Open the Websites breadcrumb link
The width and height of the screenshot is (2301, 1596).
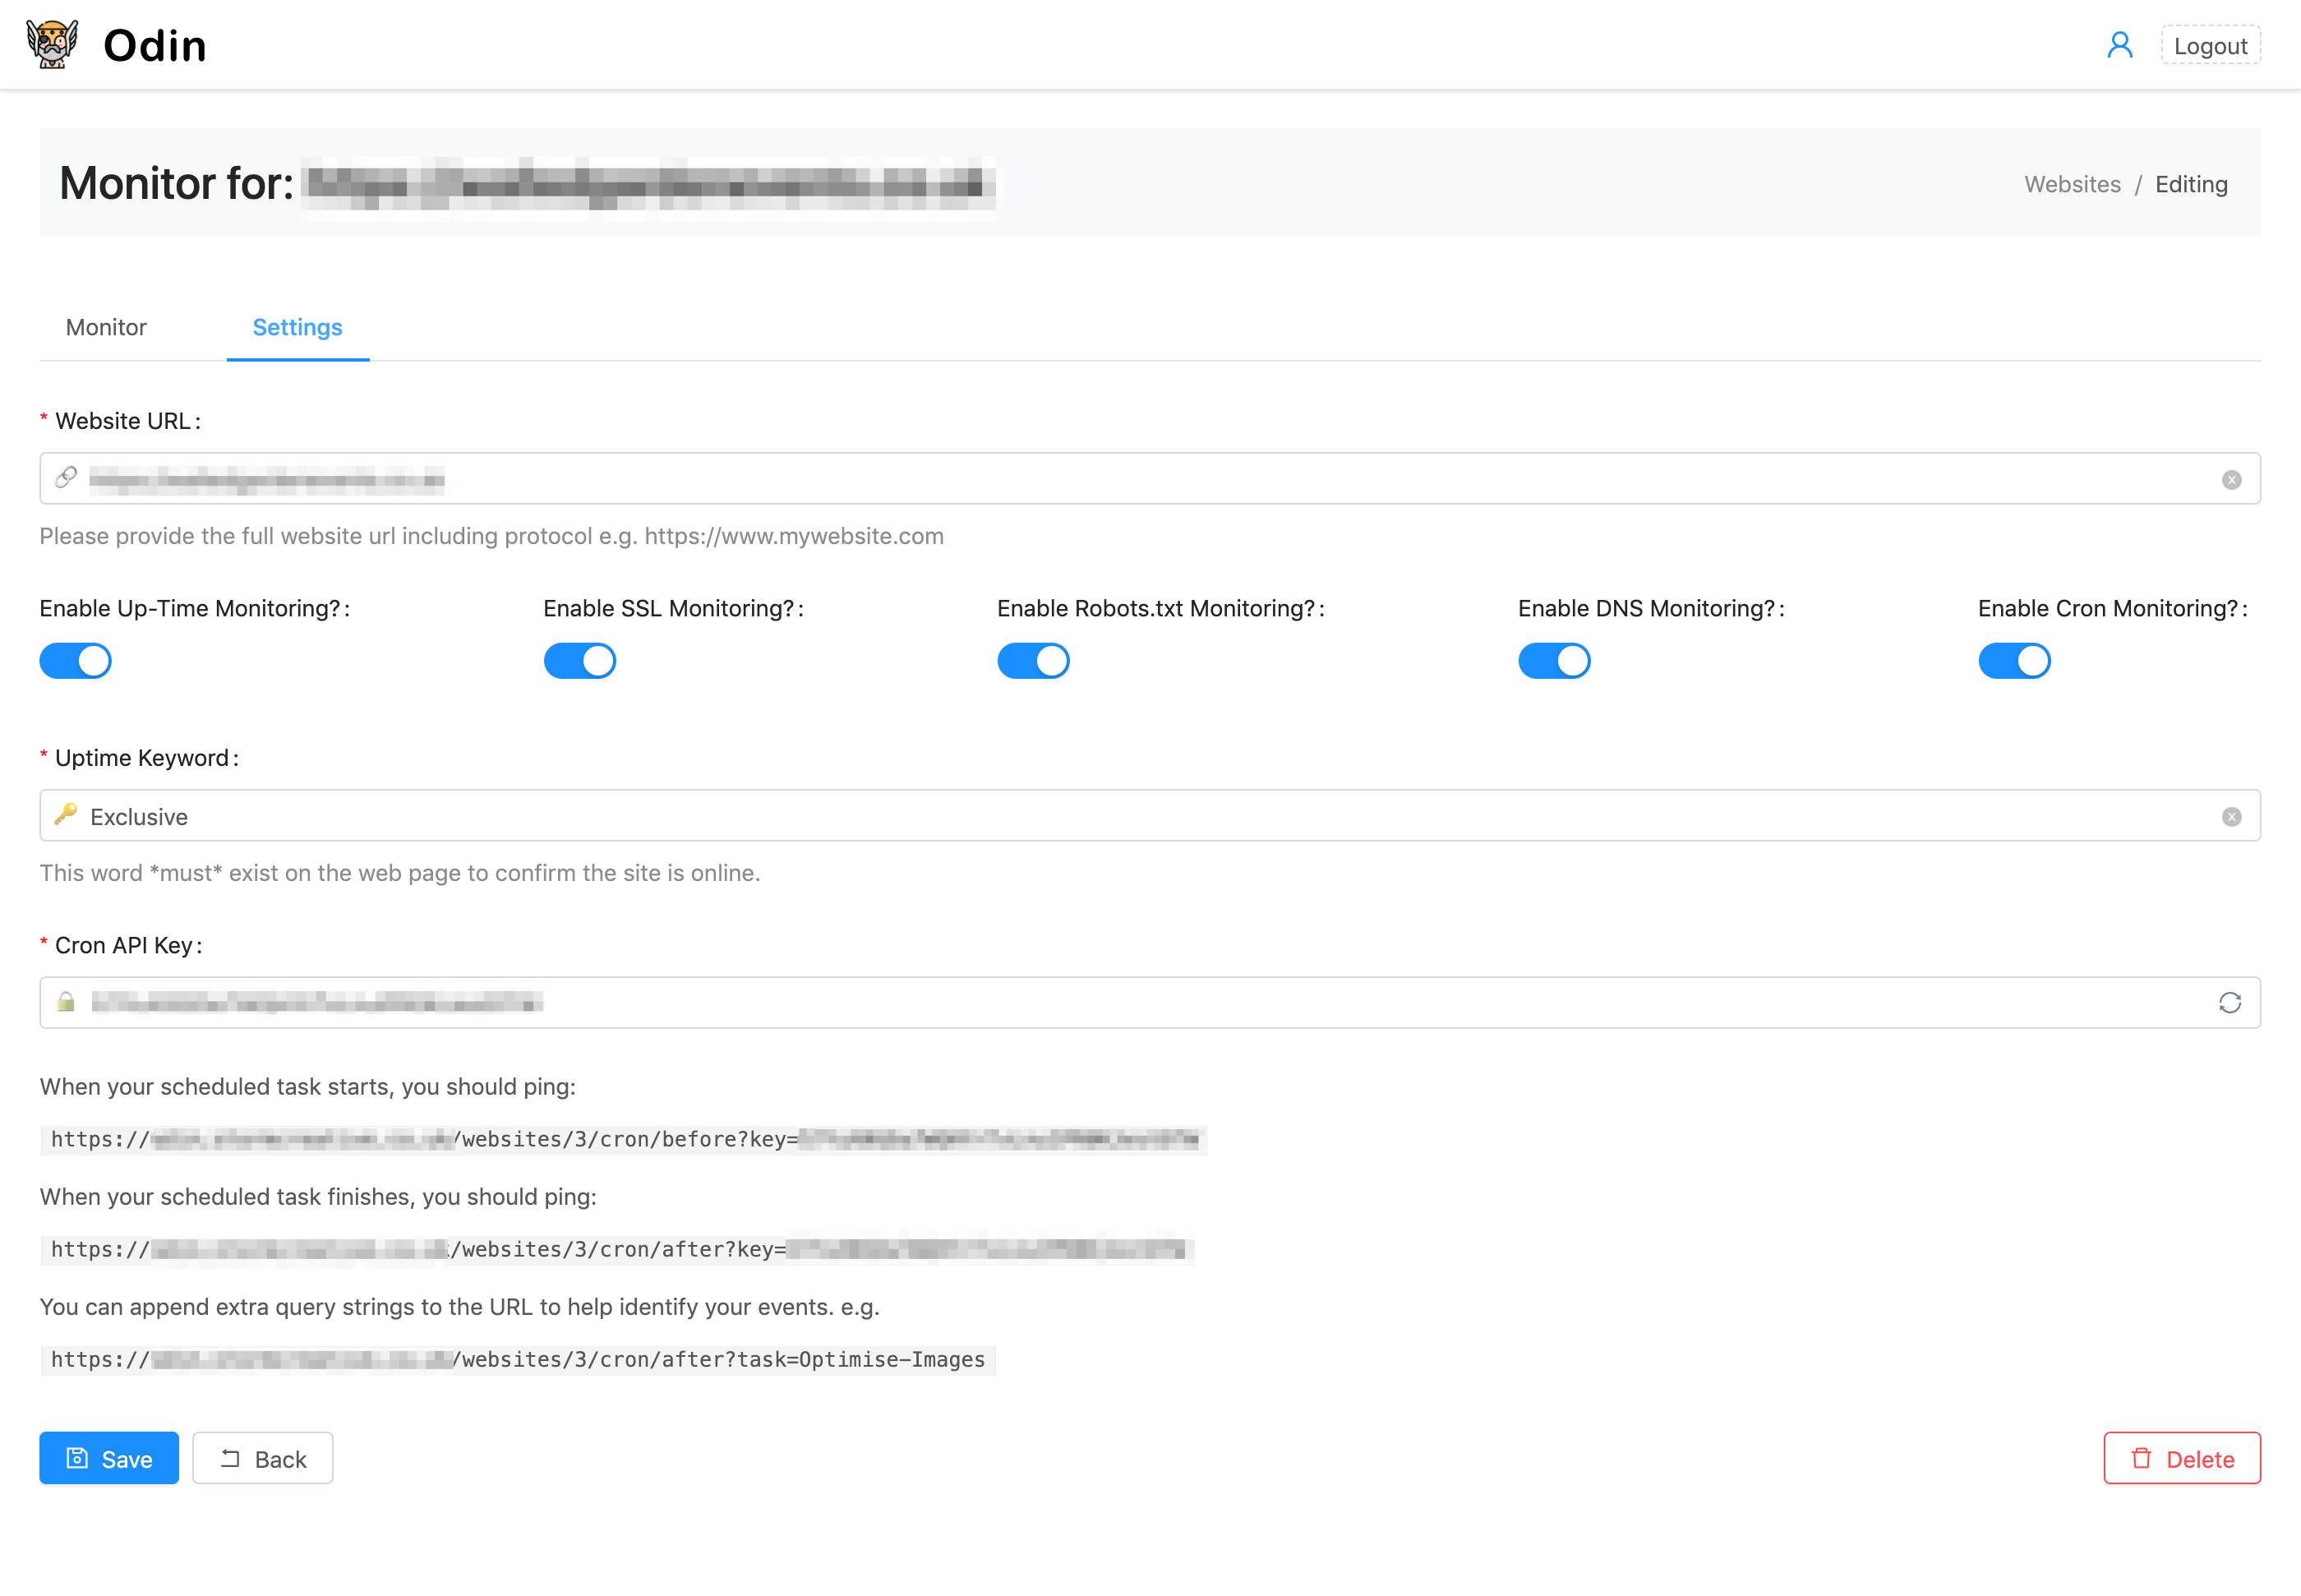point(2072,184)
